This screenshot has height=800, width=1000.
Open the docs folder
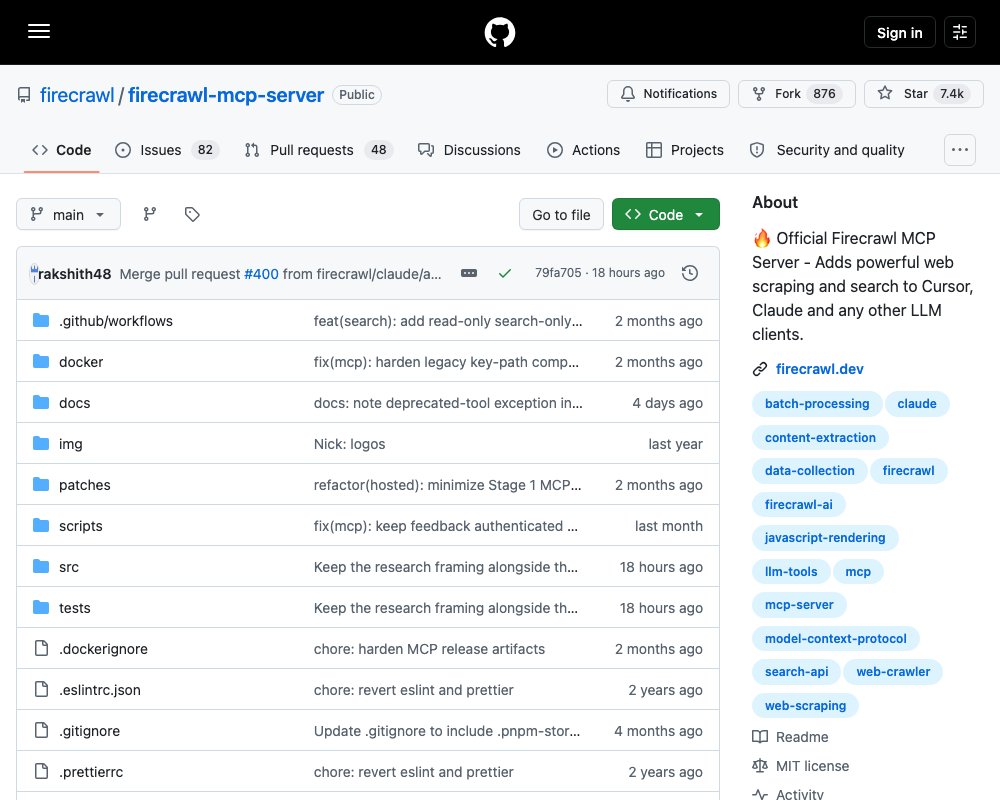(x=75, y=403)
